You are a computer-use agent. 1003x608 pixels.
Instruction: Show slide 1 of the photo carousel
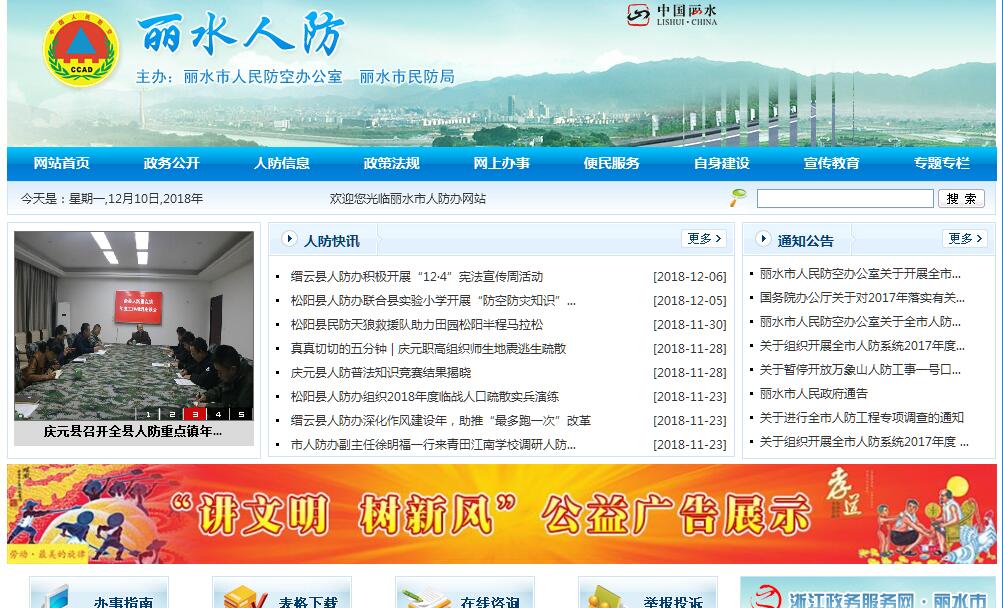pyautogui.click(x=148, y=414)
